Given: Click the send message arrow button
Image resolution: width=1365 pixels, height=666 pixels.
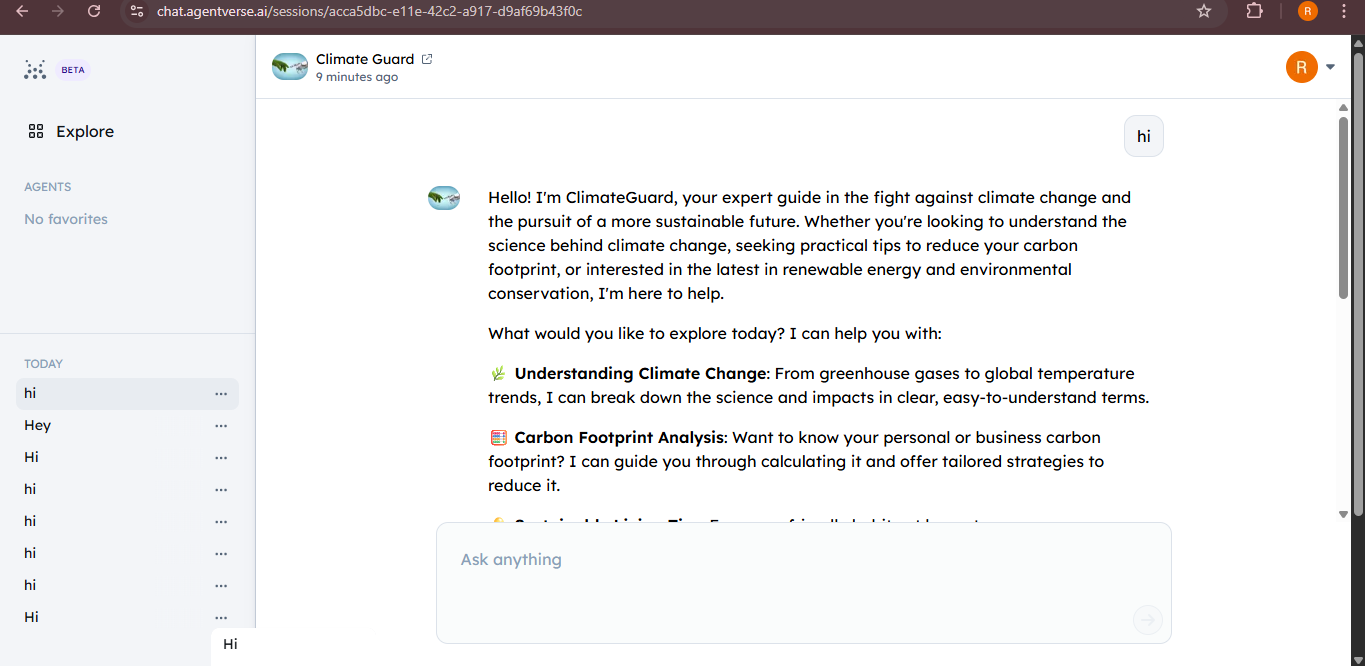Looking at the screenshot, I should pyautogui.click(x=1147, y=620).
